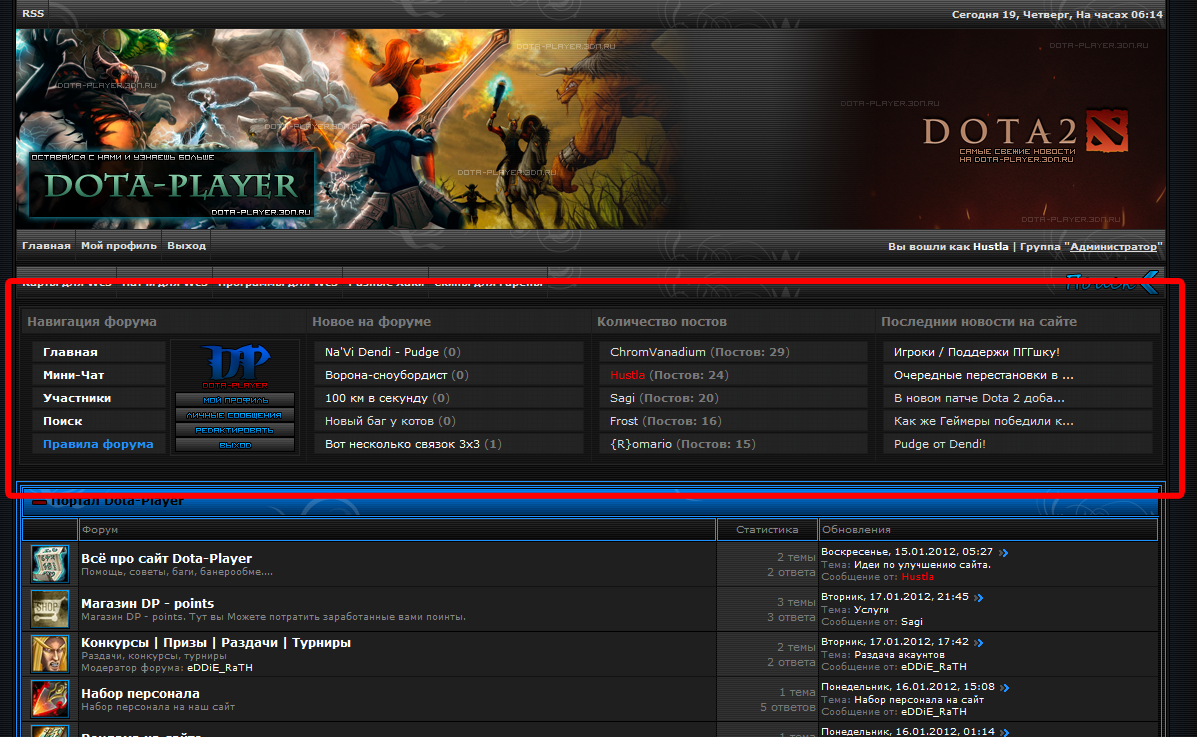Jump to last post arrow beside 17.01.2012, 17:42

[979, 642]
